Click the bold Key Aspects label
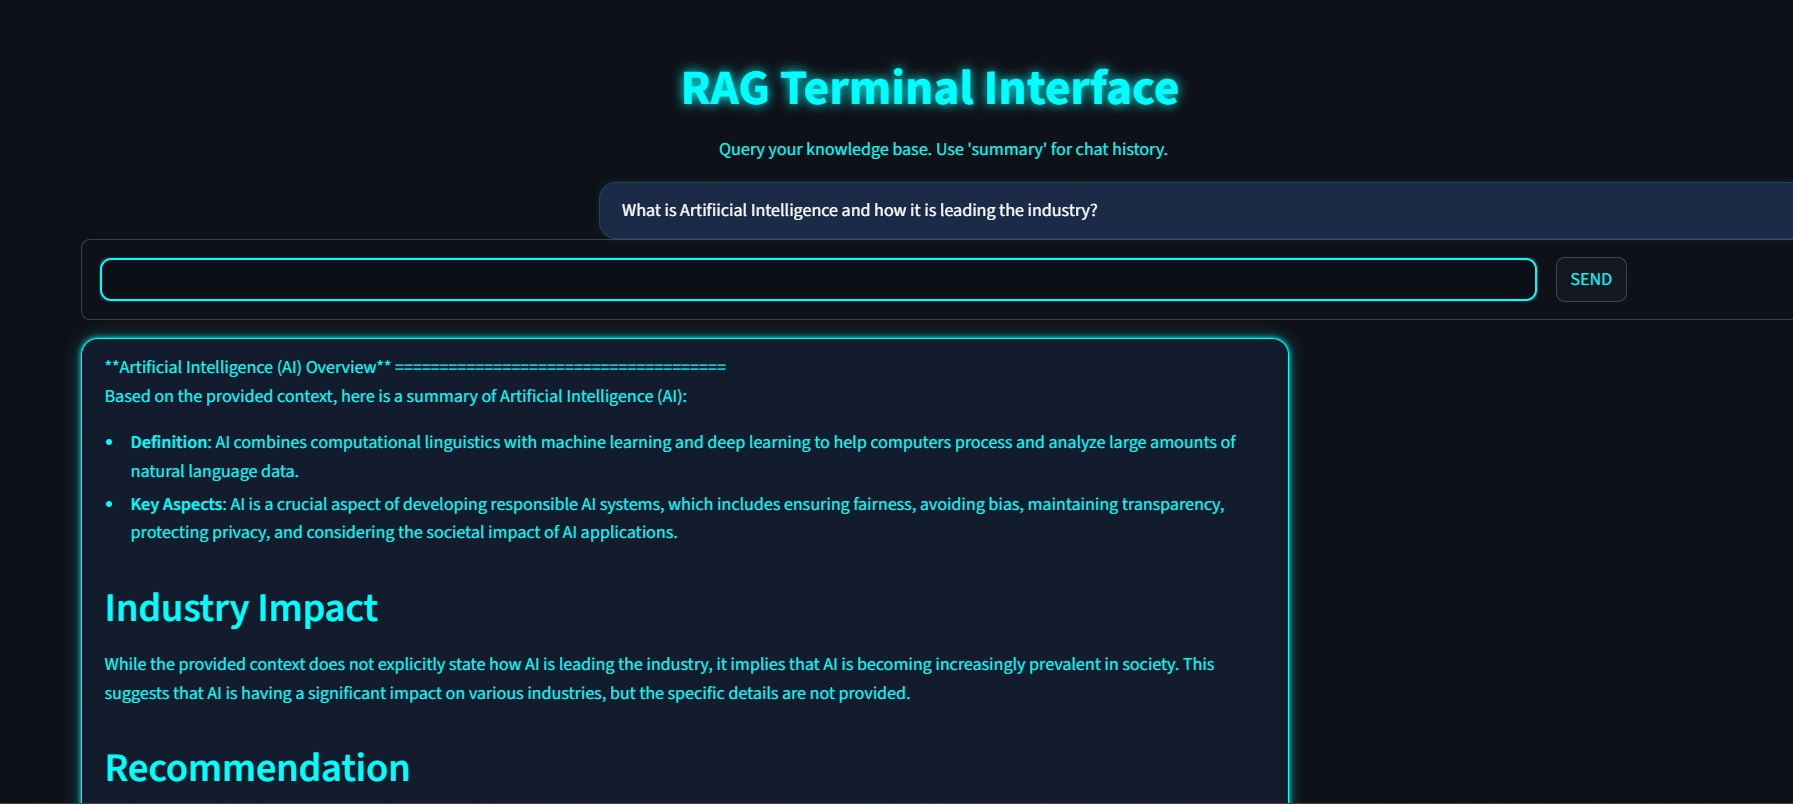 click(x=177, y=504)
